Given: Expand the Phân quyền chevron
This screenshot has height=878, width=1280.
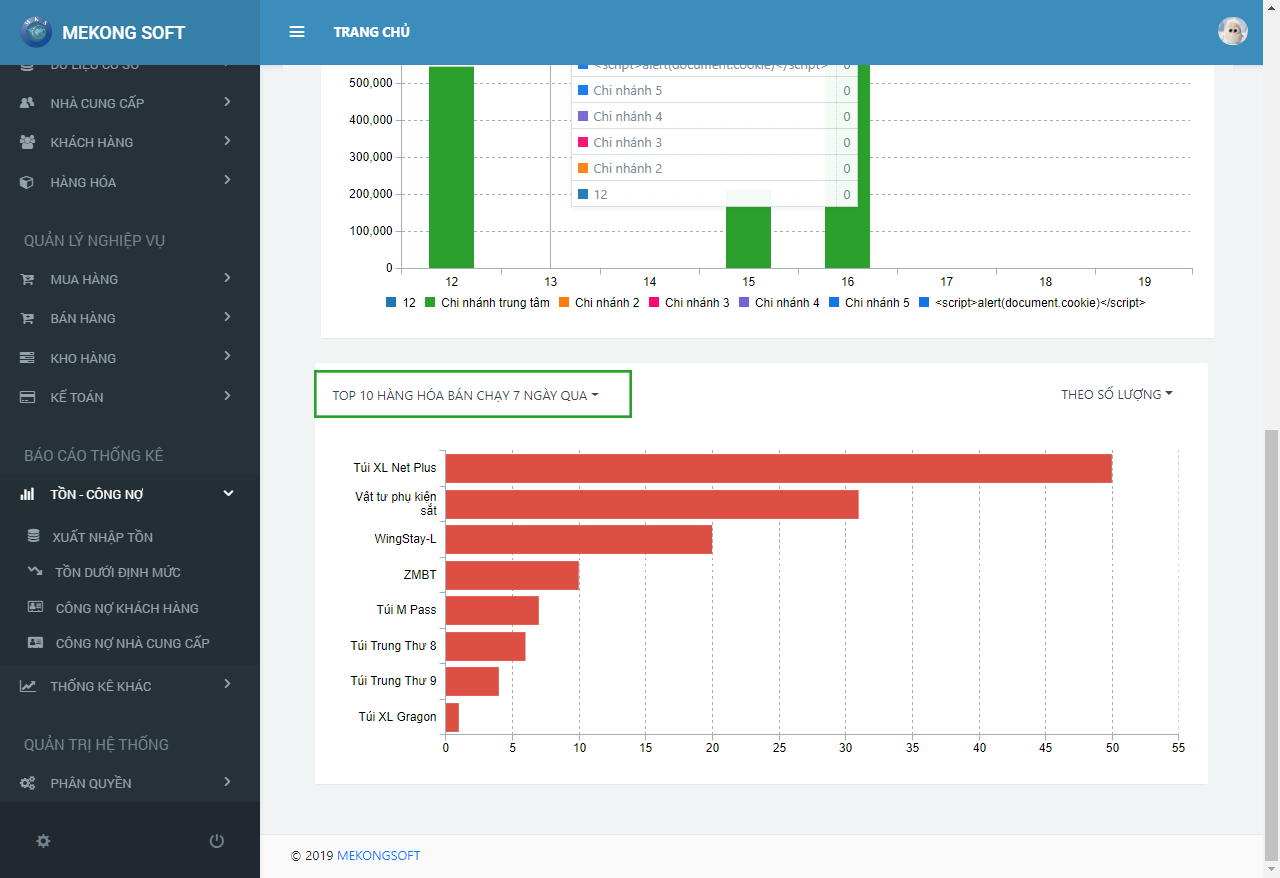Looking at the screenshot, I should coord(228,782).
